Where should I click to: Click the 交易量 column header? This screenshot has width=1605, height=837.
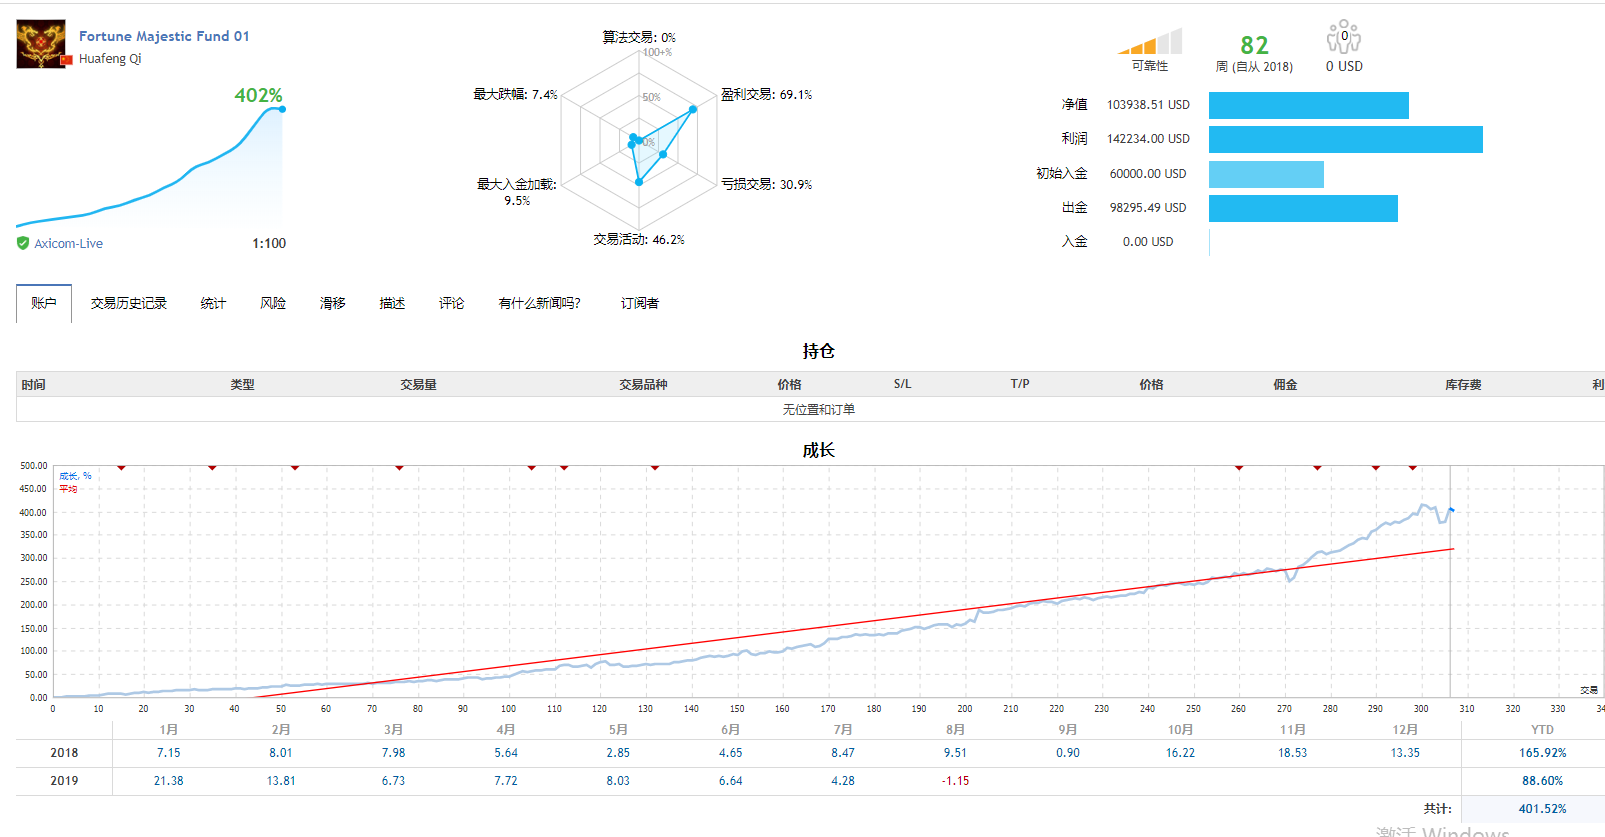point(418,384)
